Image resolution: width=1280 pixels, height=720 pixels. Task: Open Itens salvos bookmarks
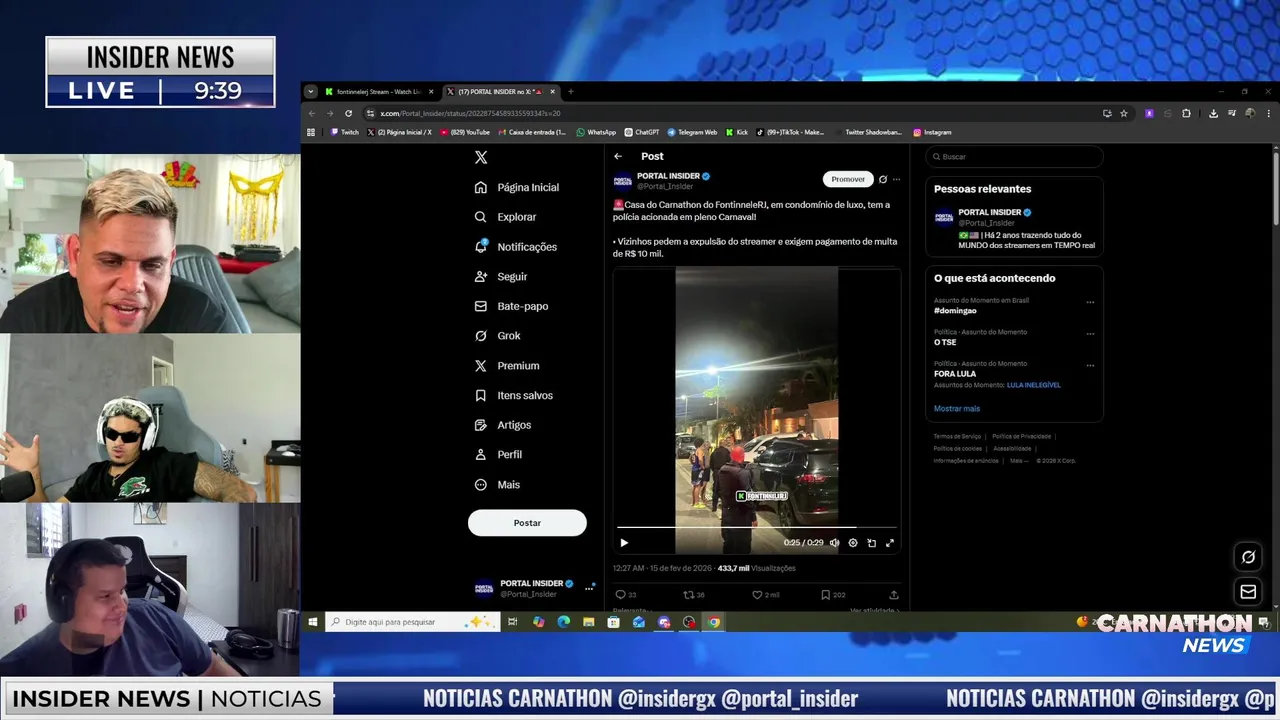pos(514,395)
